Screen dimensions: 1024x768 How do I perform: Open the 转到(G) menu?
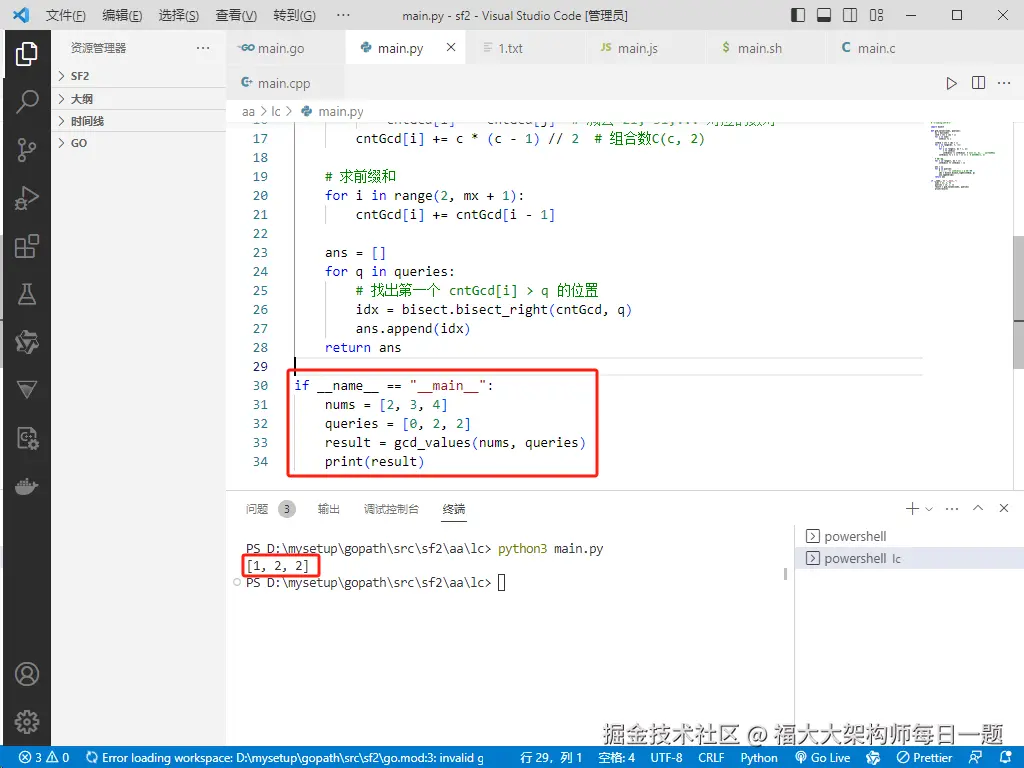(x=295, y=15)
